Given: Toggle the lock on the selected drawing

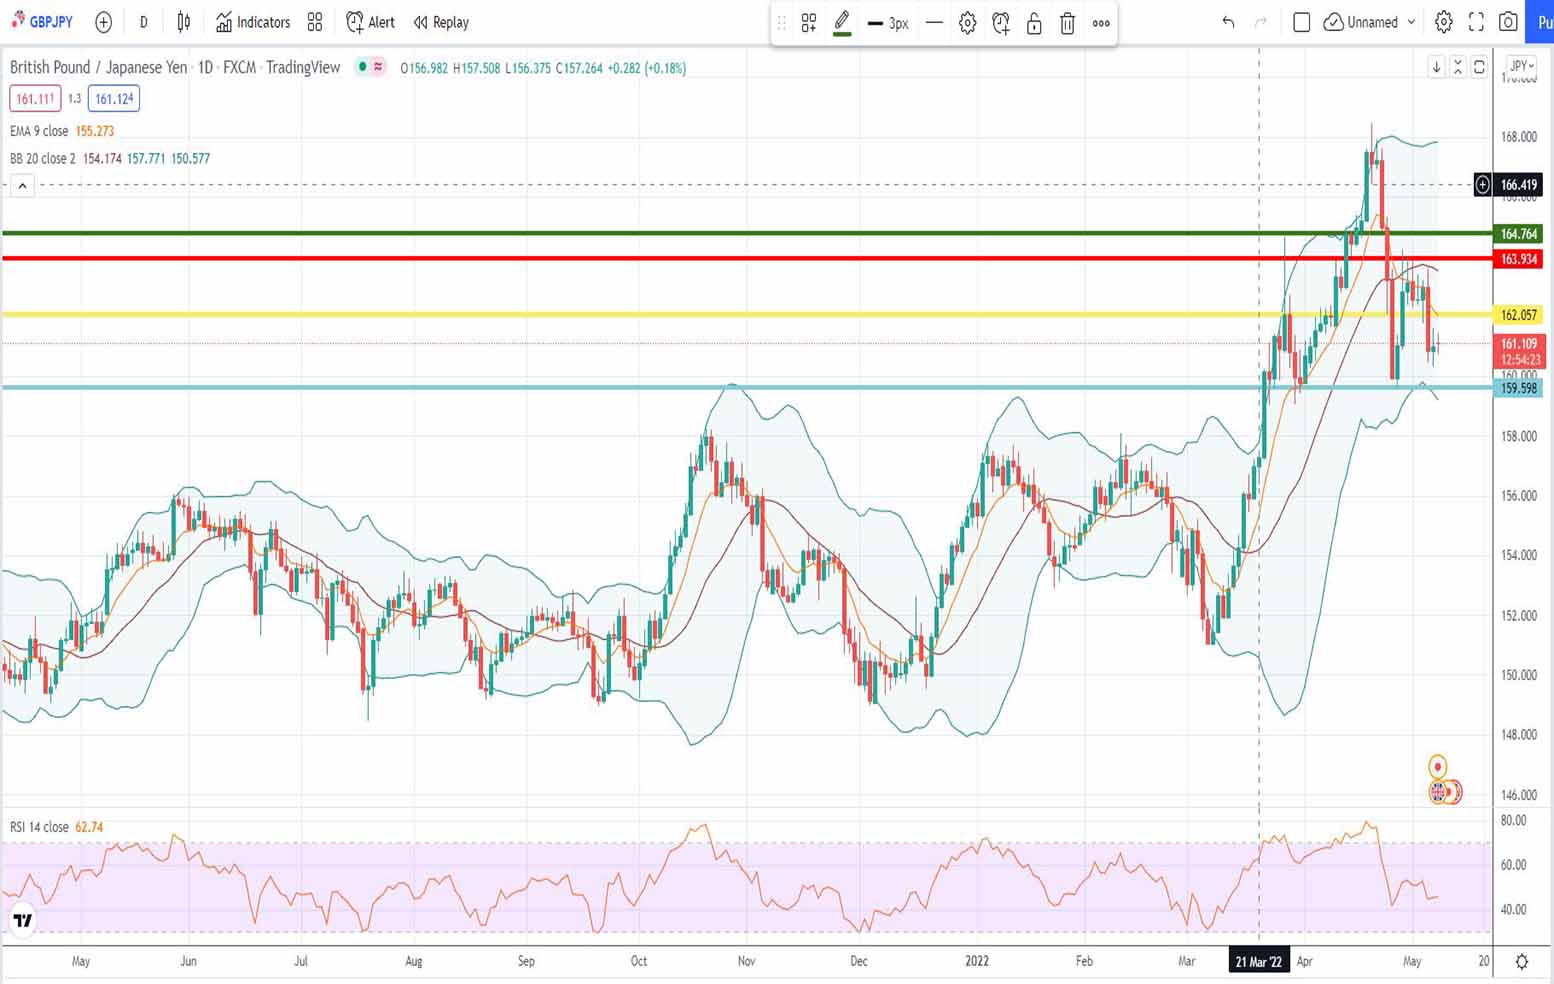Looking at the screenshot, I should (1034, 23).
